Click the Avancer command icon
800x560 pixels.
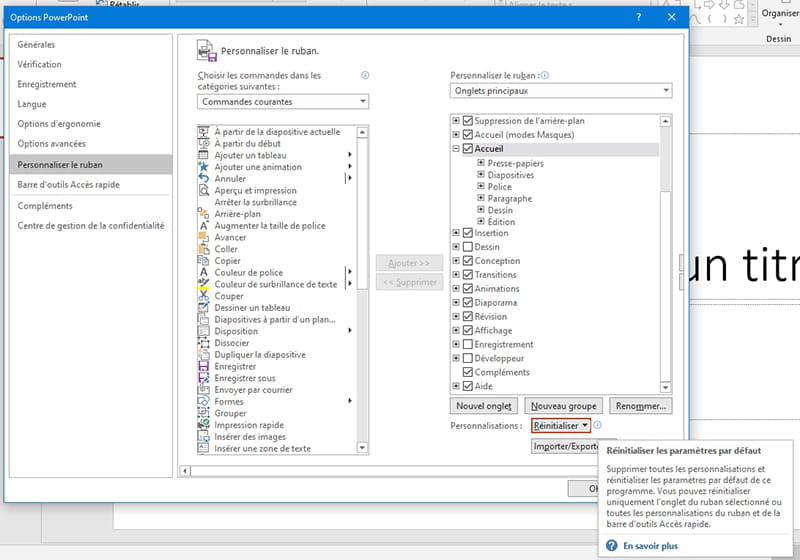click(203, 237)
